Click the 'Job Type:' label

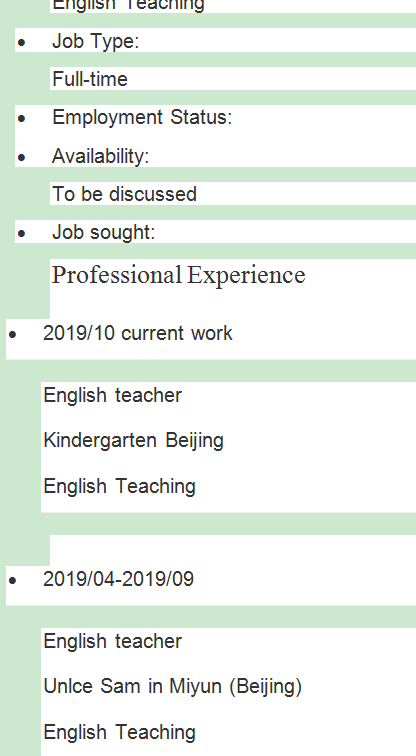(95, 41)
